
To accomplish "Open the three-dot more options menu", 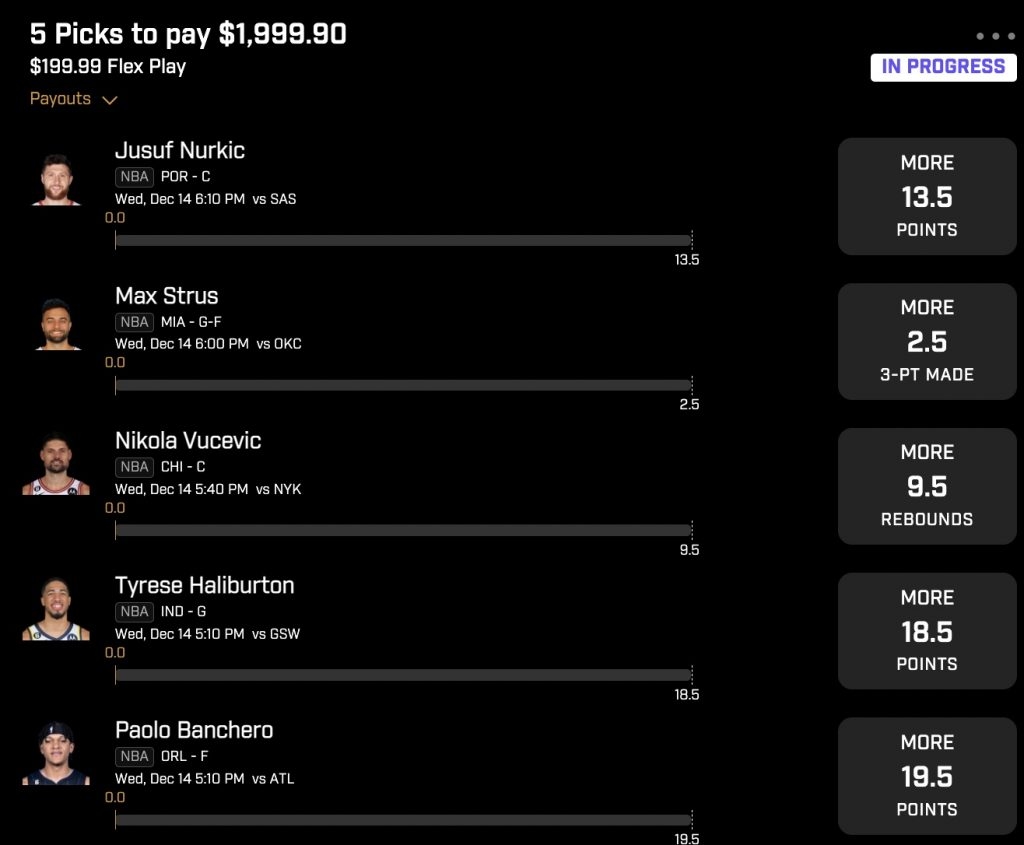I will tap(995, 37).
